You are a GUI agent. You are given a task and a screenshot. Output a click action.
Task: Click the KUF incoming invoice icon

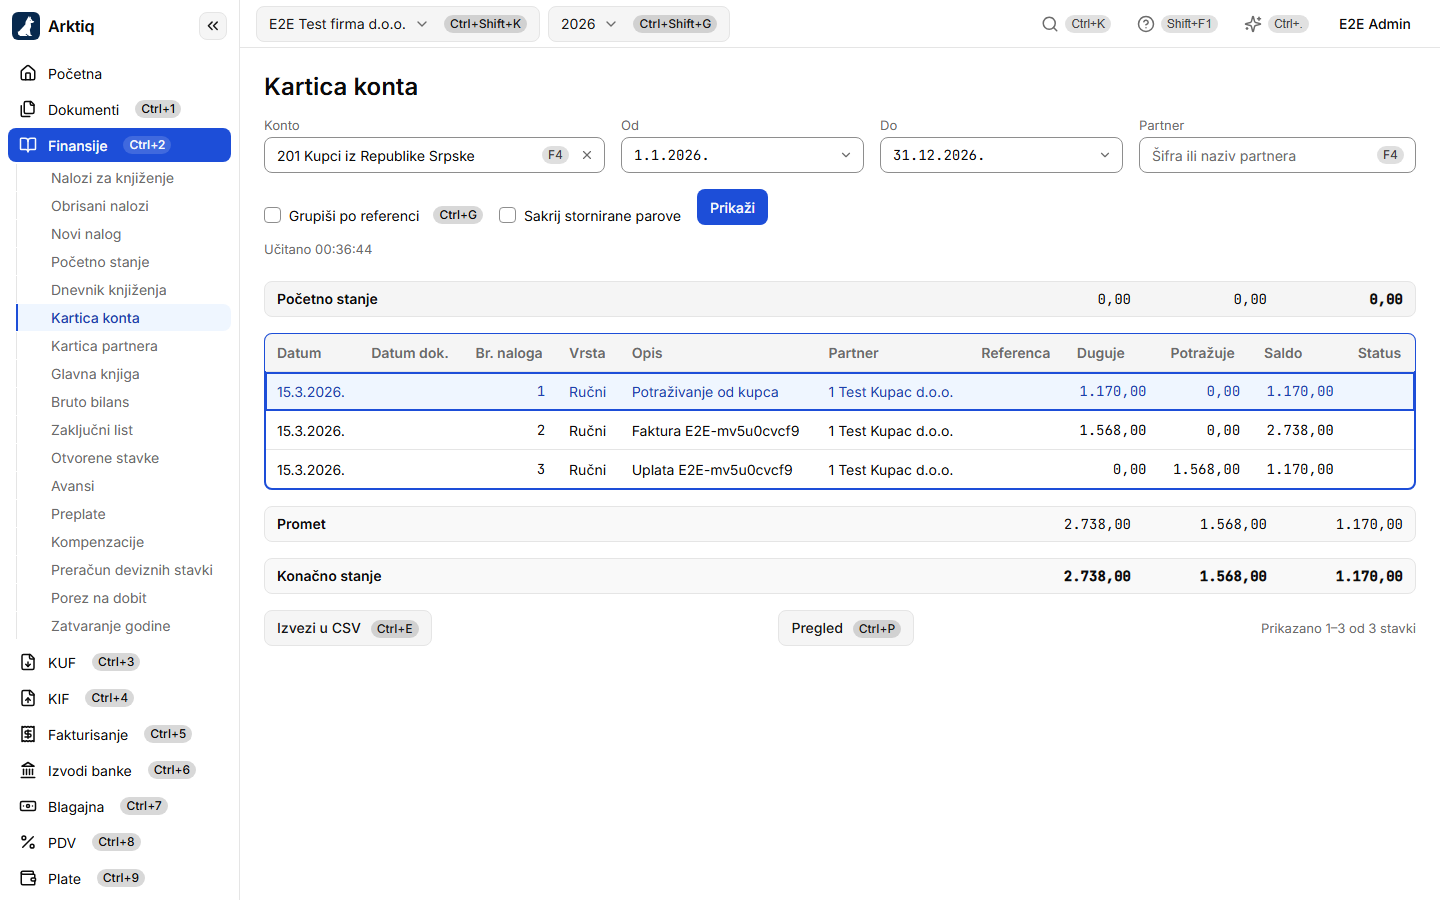point(28,662)
